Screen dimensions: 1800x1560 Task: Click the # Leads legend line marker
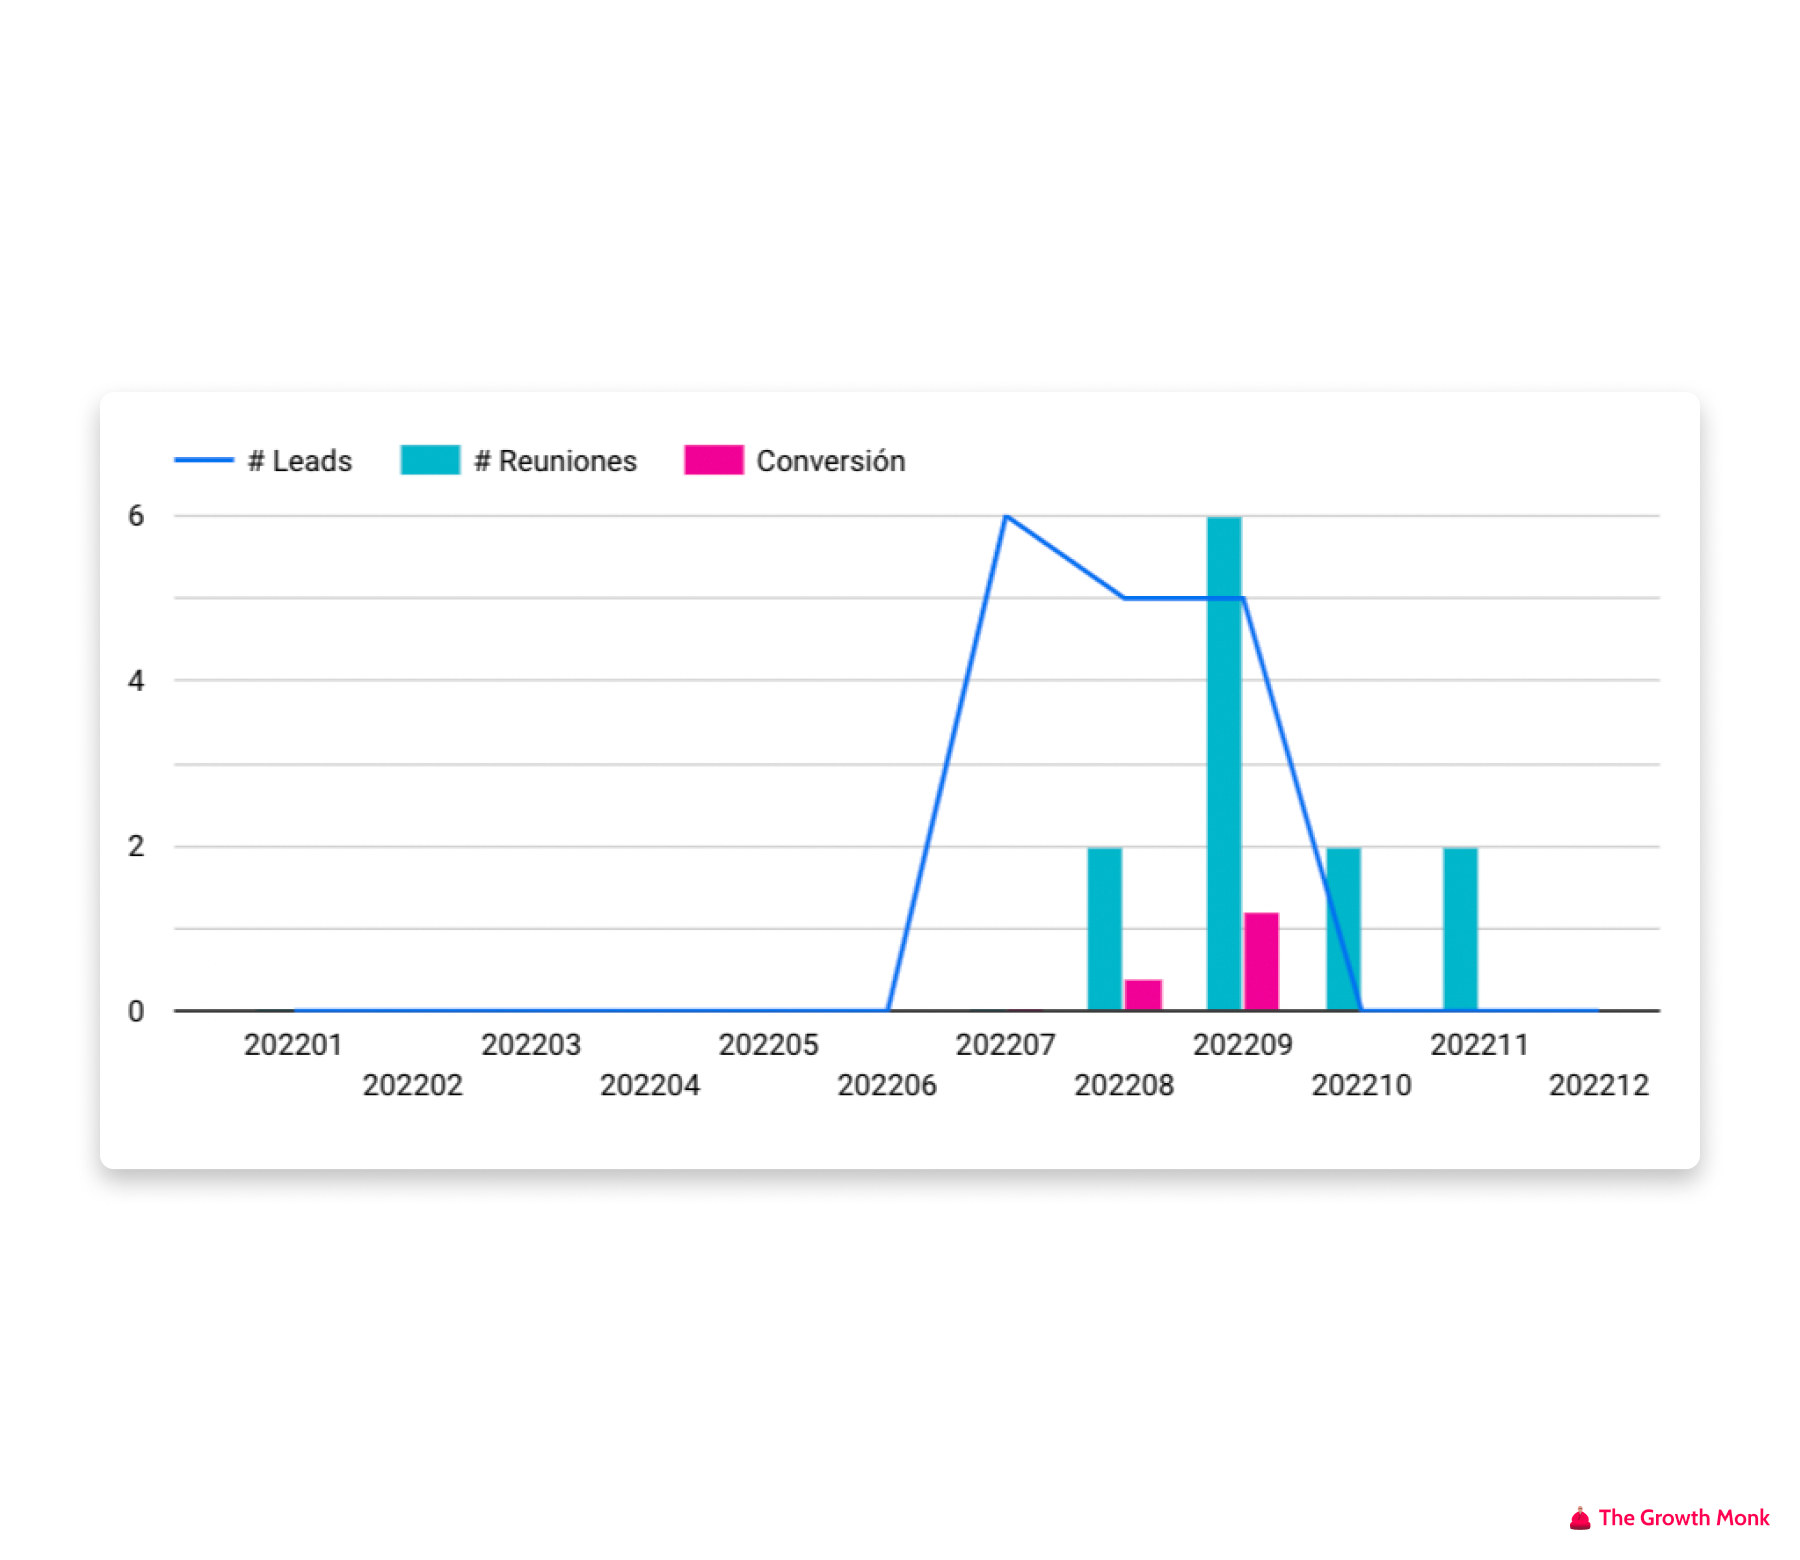tap(204, 460)
